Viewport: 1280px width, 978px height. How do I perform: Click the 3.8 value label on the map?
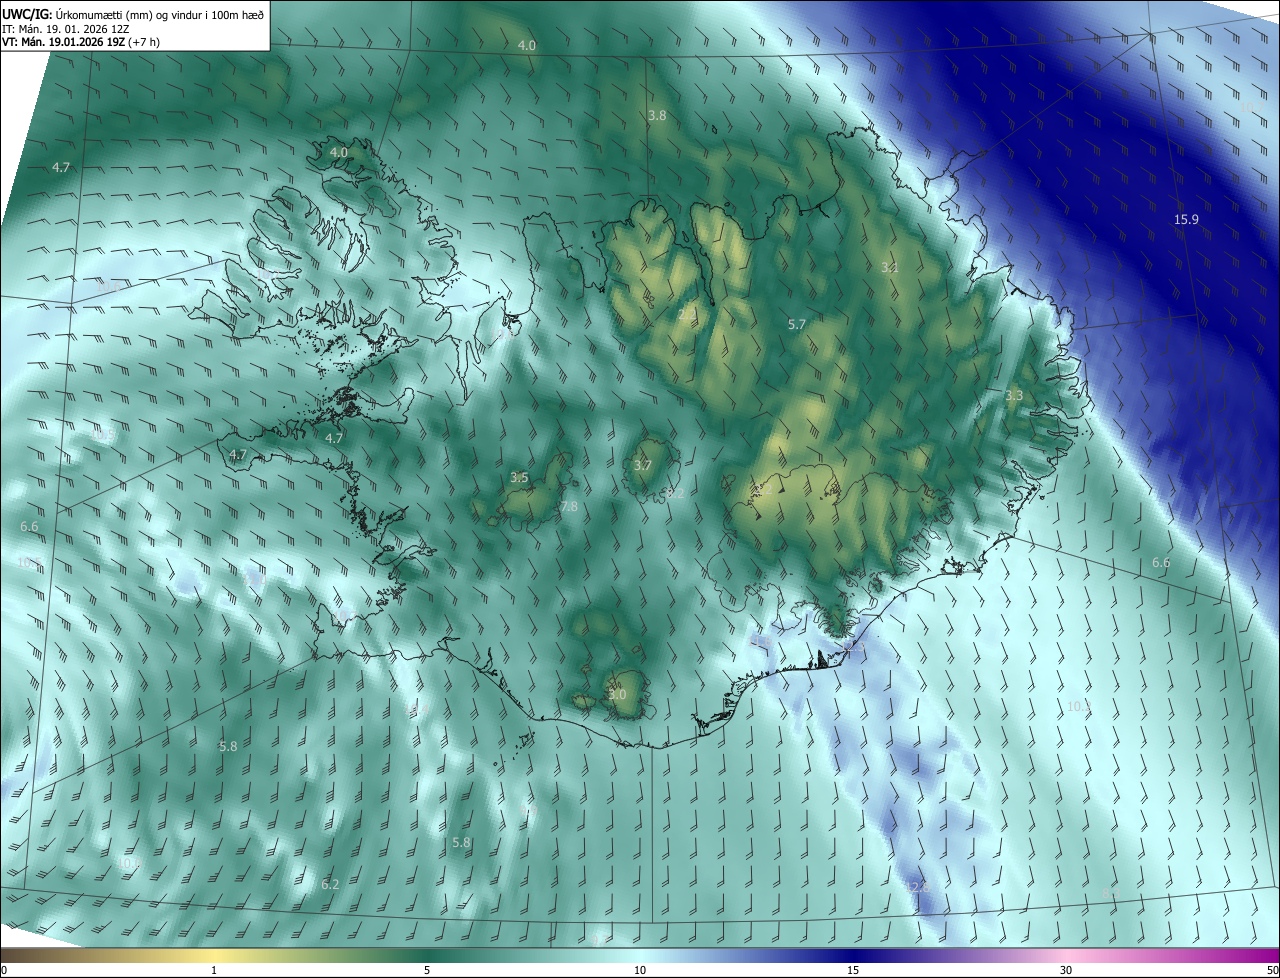(657, 116)
